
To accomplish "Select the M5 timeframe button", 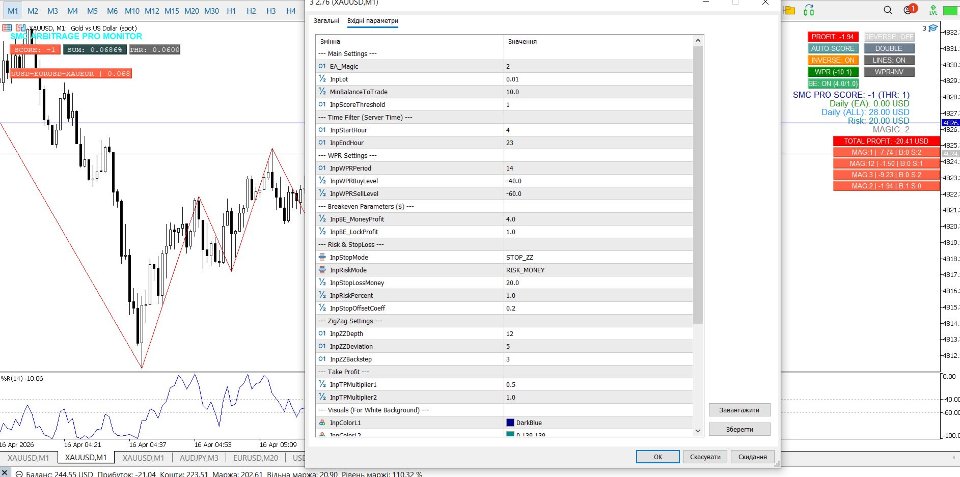I will [92, 10].
